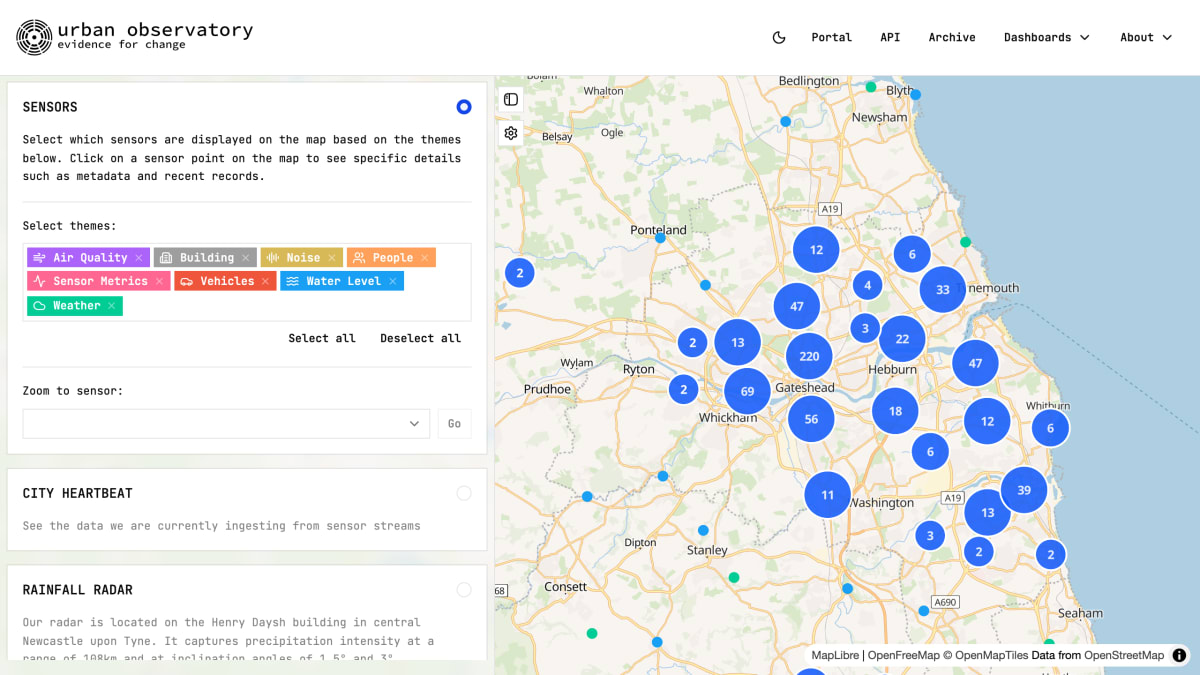This screenshot has width=1200, height=675.
Task: Open map attribution info icon
Action: click(1179, 655)
